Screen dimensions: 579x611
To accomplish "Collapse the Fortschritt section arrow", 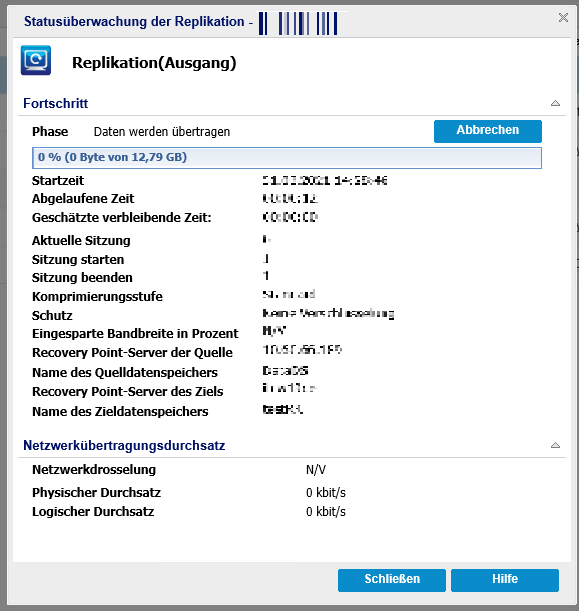I will click(x=555, y=103).
